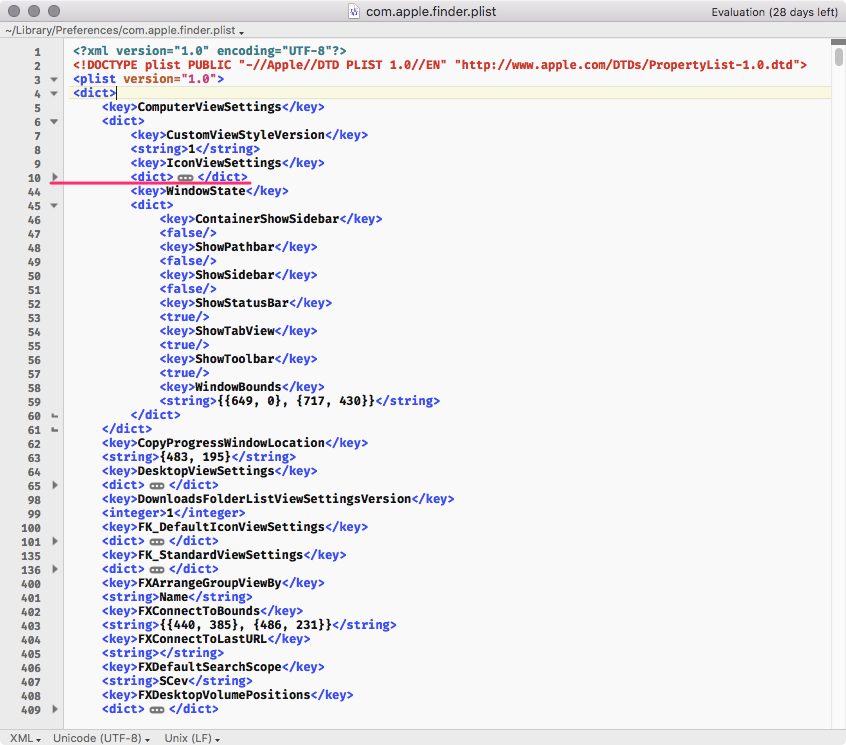
Task: Click the DOCTYPE plist declaration line
Action: [x=440, y=65]
